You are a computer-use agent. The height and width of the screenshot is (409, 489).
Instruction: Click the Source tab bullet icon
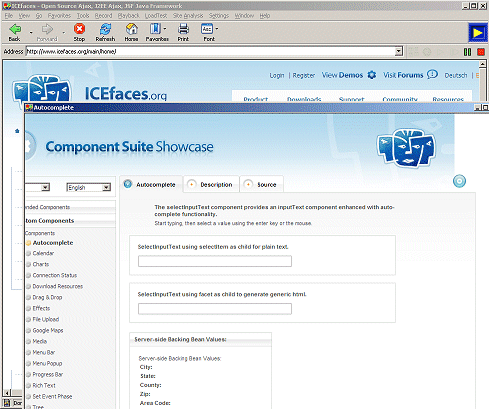[x=248, y=184]
